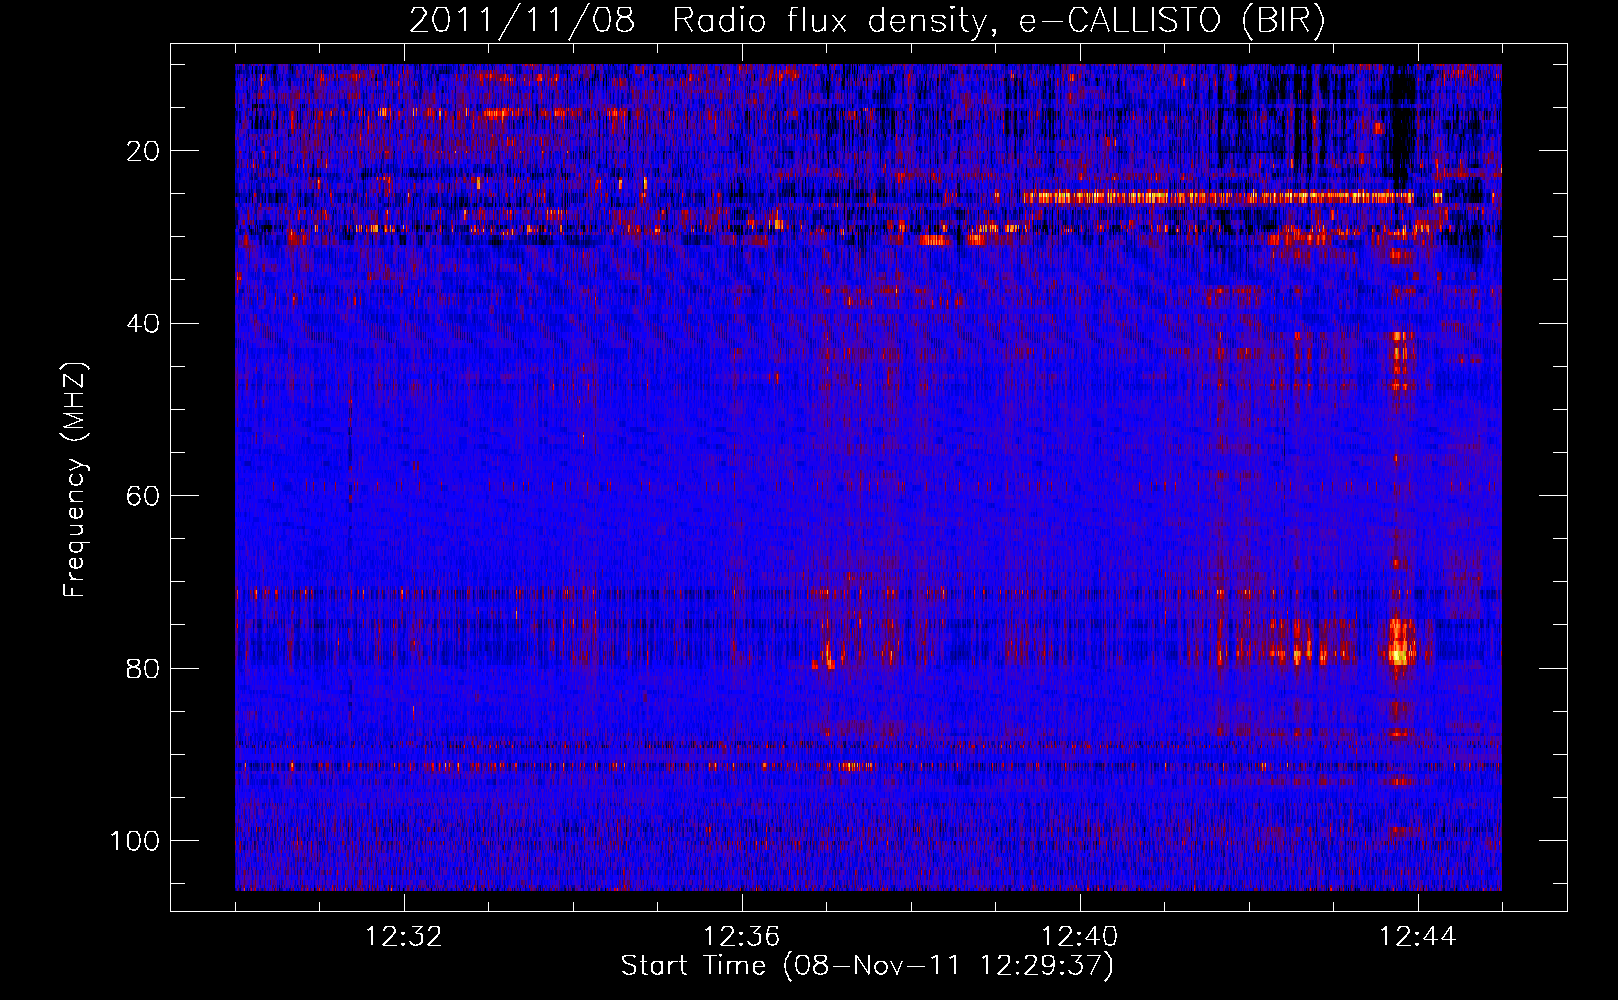Click the 80 MHz frequency tick label
The height and width of the screenshot is (1000, 1618).
144,668
